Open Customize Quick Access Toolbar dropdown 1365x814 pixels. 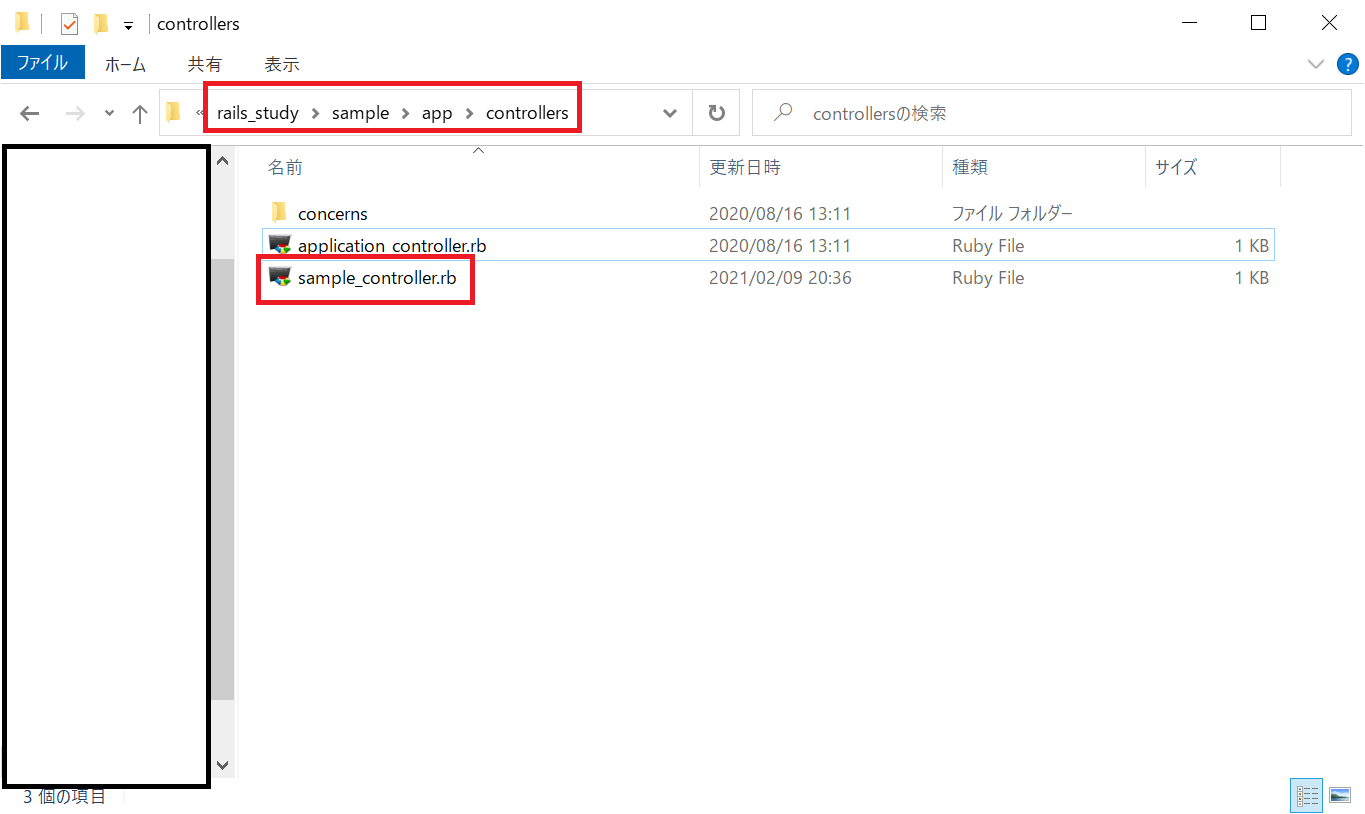coord(128,24)
